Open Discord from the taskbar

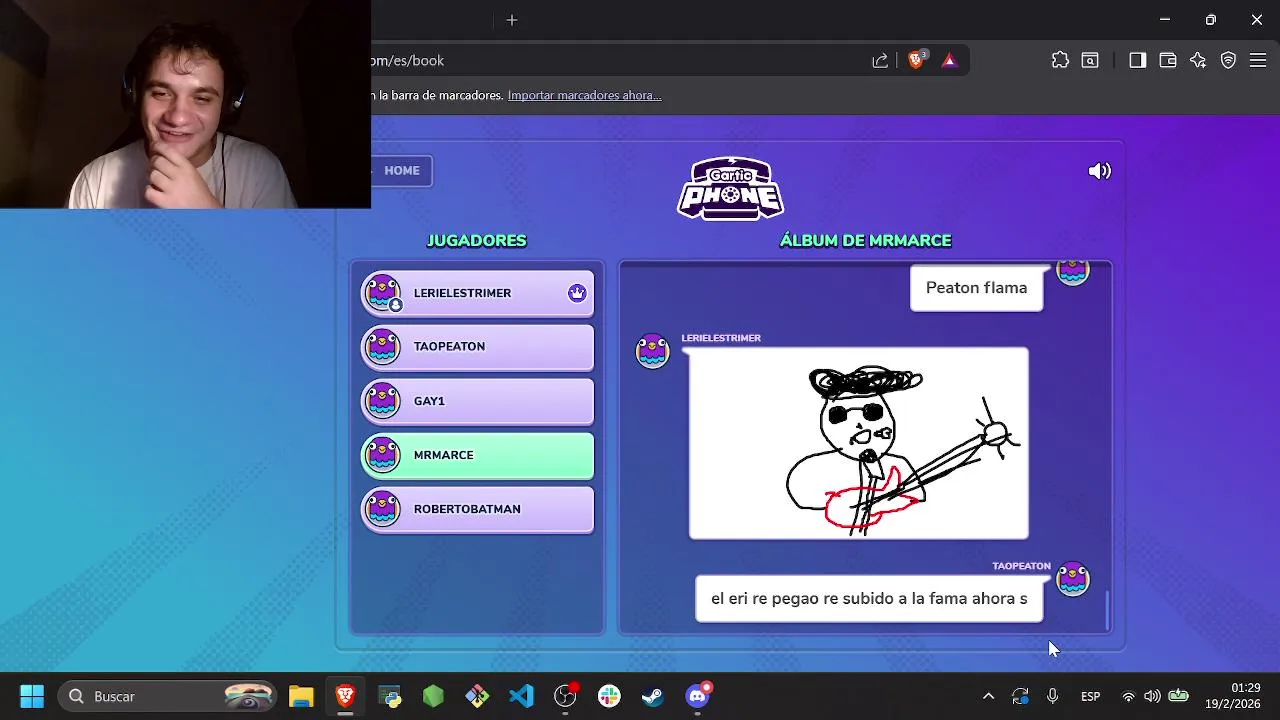[x=698, y=696]
